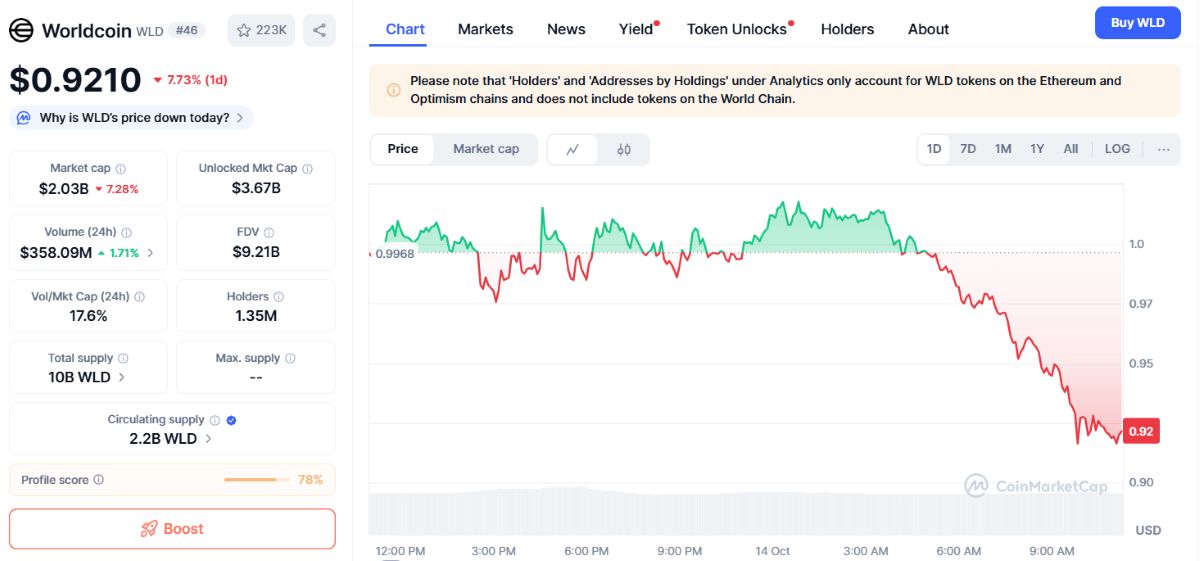Click the $2.03B market cap value
The height and width of the screenshot is (561, 1200).
(x=64, y=188)
